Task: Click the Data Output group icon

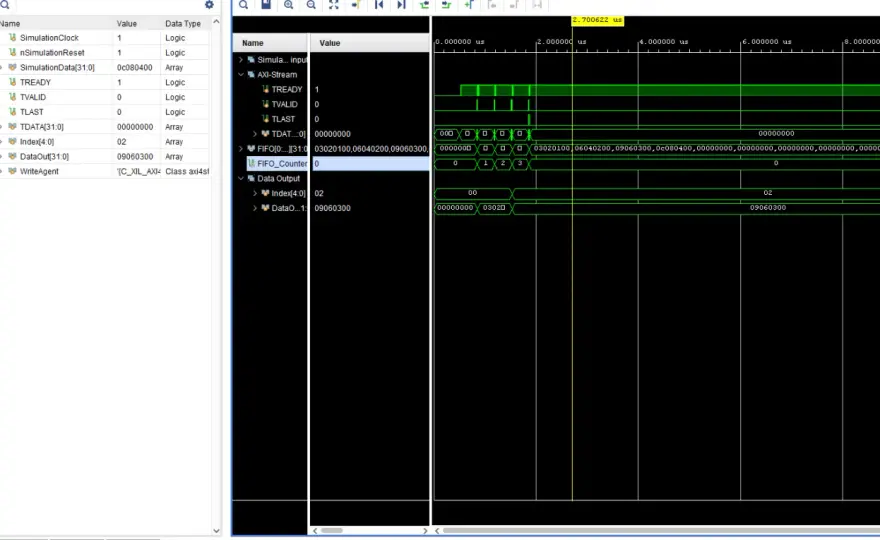Action: coord(251,179)
